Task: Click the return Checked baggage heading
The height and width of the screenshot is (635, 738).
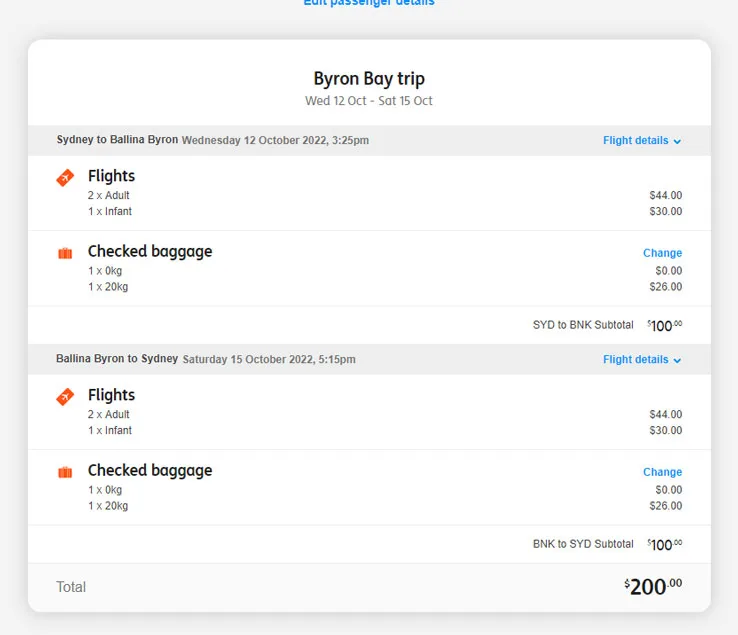Action: (150, 470)
